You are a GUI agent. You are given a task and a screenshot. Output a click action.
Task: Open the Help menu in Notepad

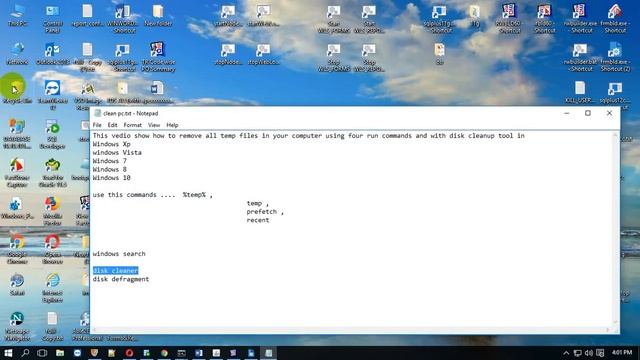tap(172, 125)
